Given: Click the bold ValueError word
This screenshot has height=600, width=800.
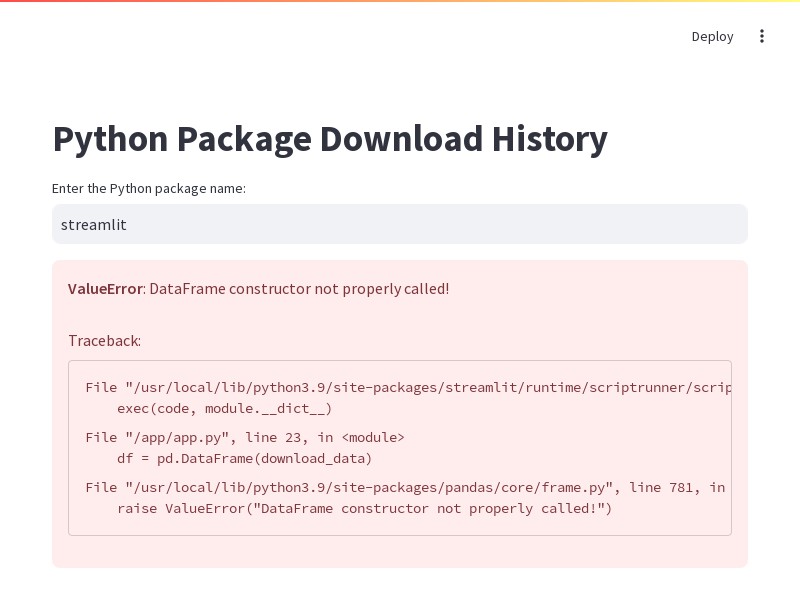Looking at the screenshot, I should 105,288.
